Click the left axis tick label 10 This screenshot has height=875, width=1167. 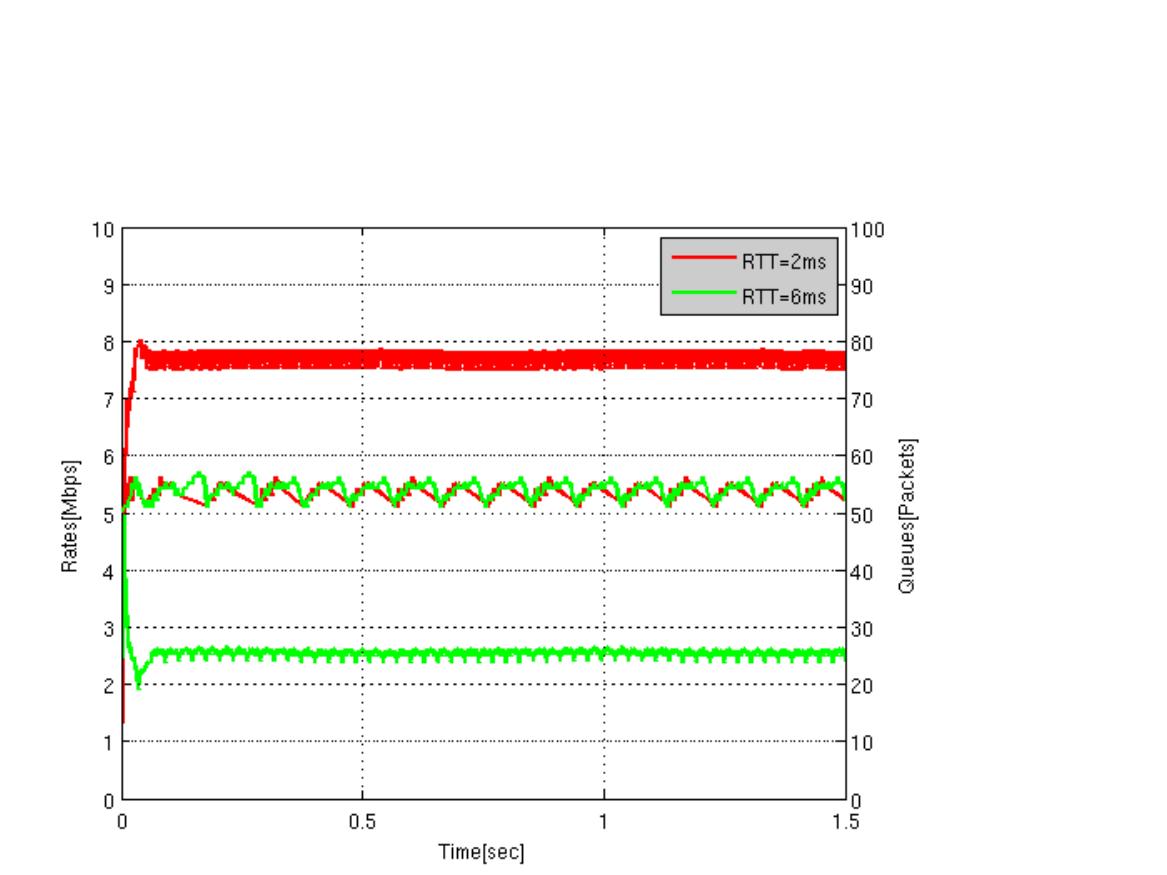pyautogui.click(x=103, y=230)
